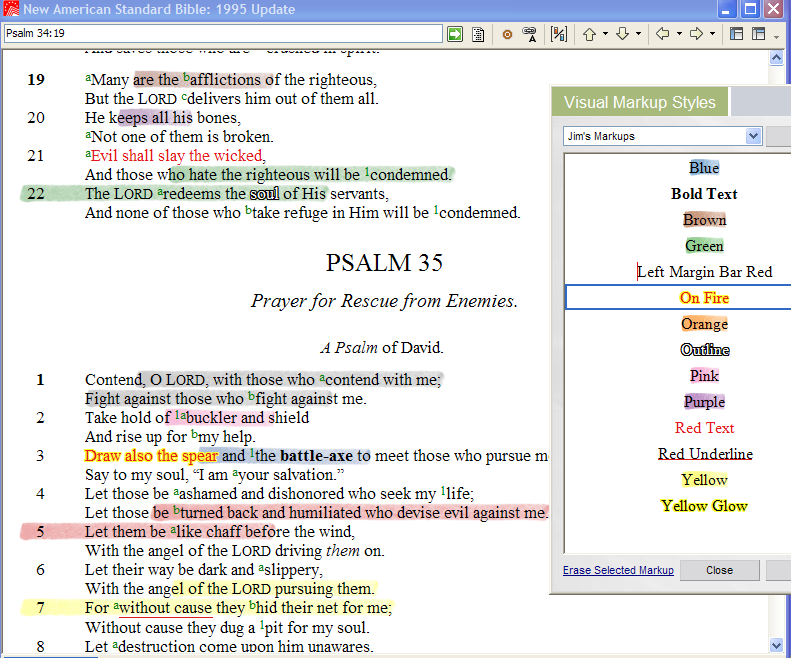Click the PSALM 35 heading
Screen dimensions: 791x658
tap(384, 263)
